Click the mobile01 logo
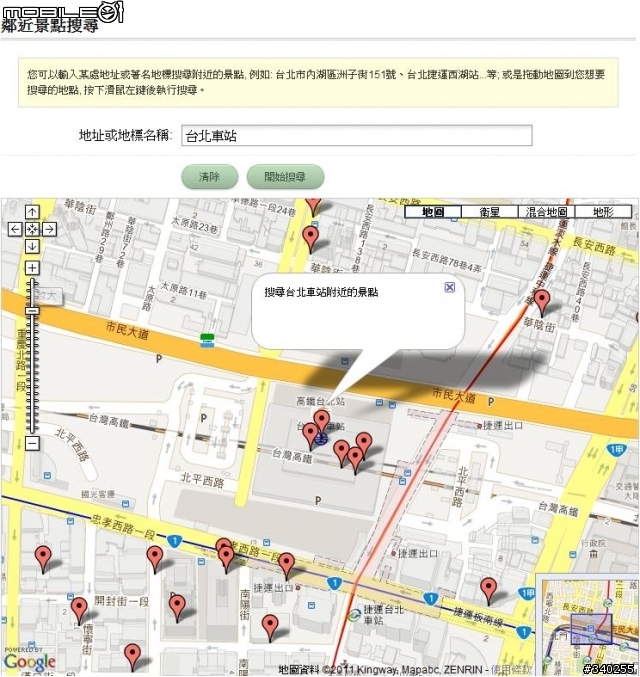This screenshot has height=677, width=640. [63, 12]
